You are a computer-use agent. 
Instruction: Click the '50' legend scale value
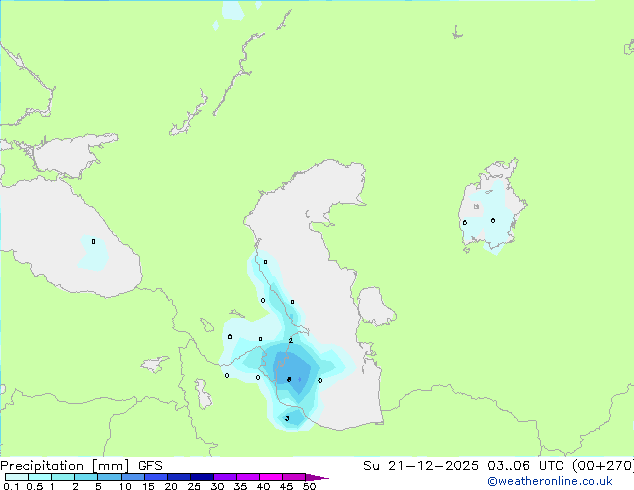309,486
